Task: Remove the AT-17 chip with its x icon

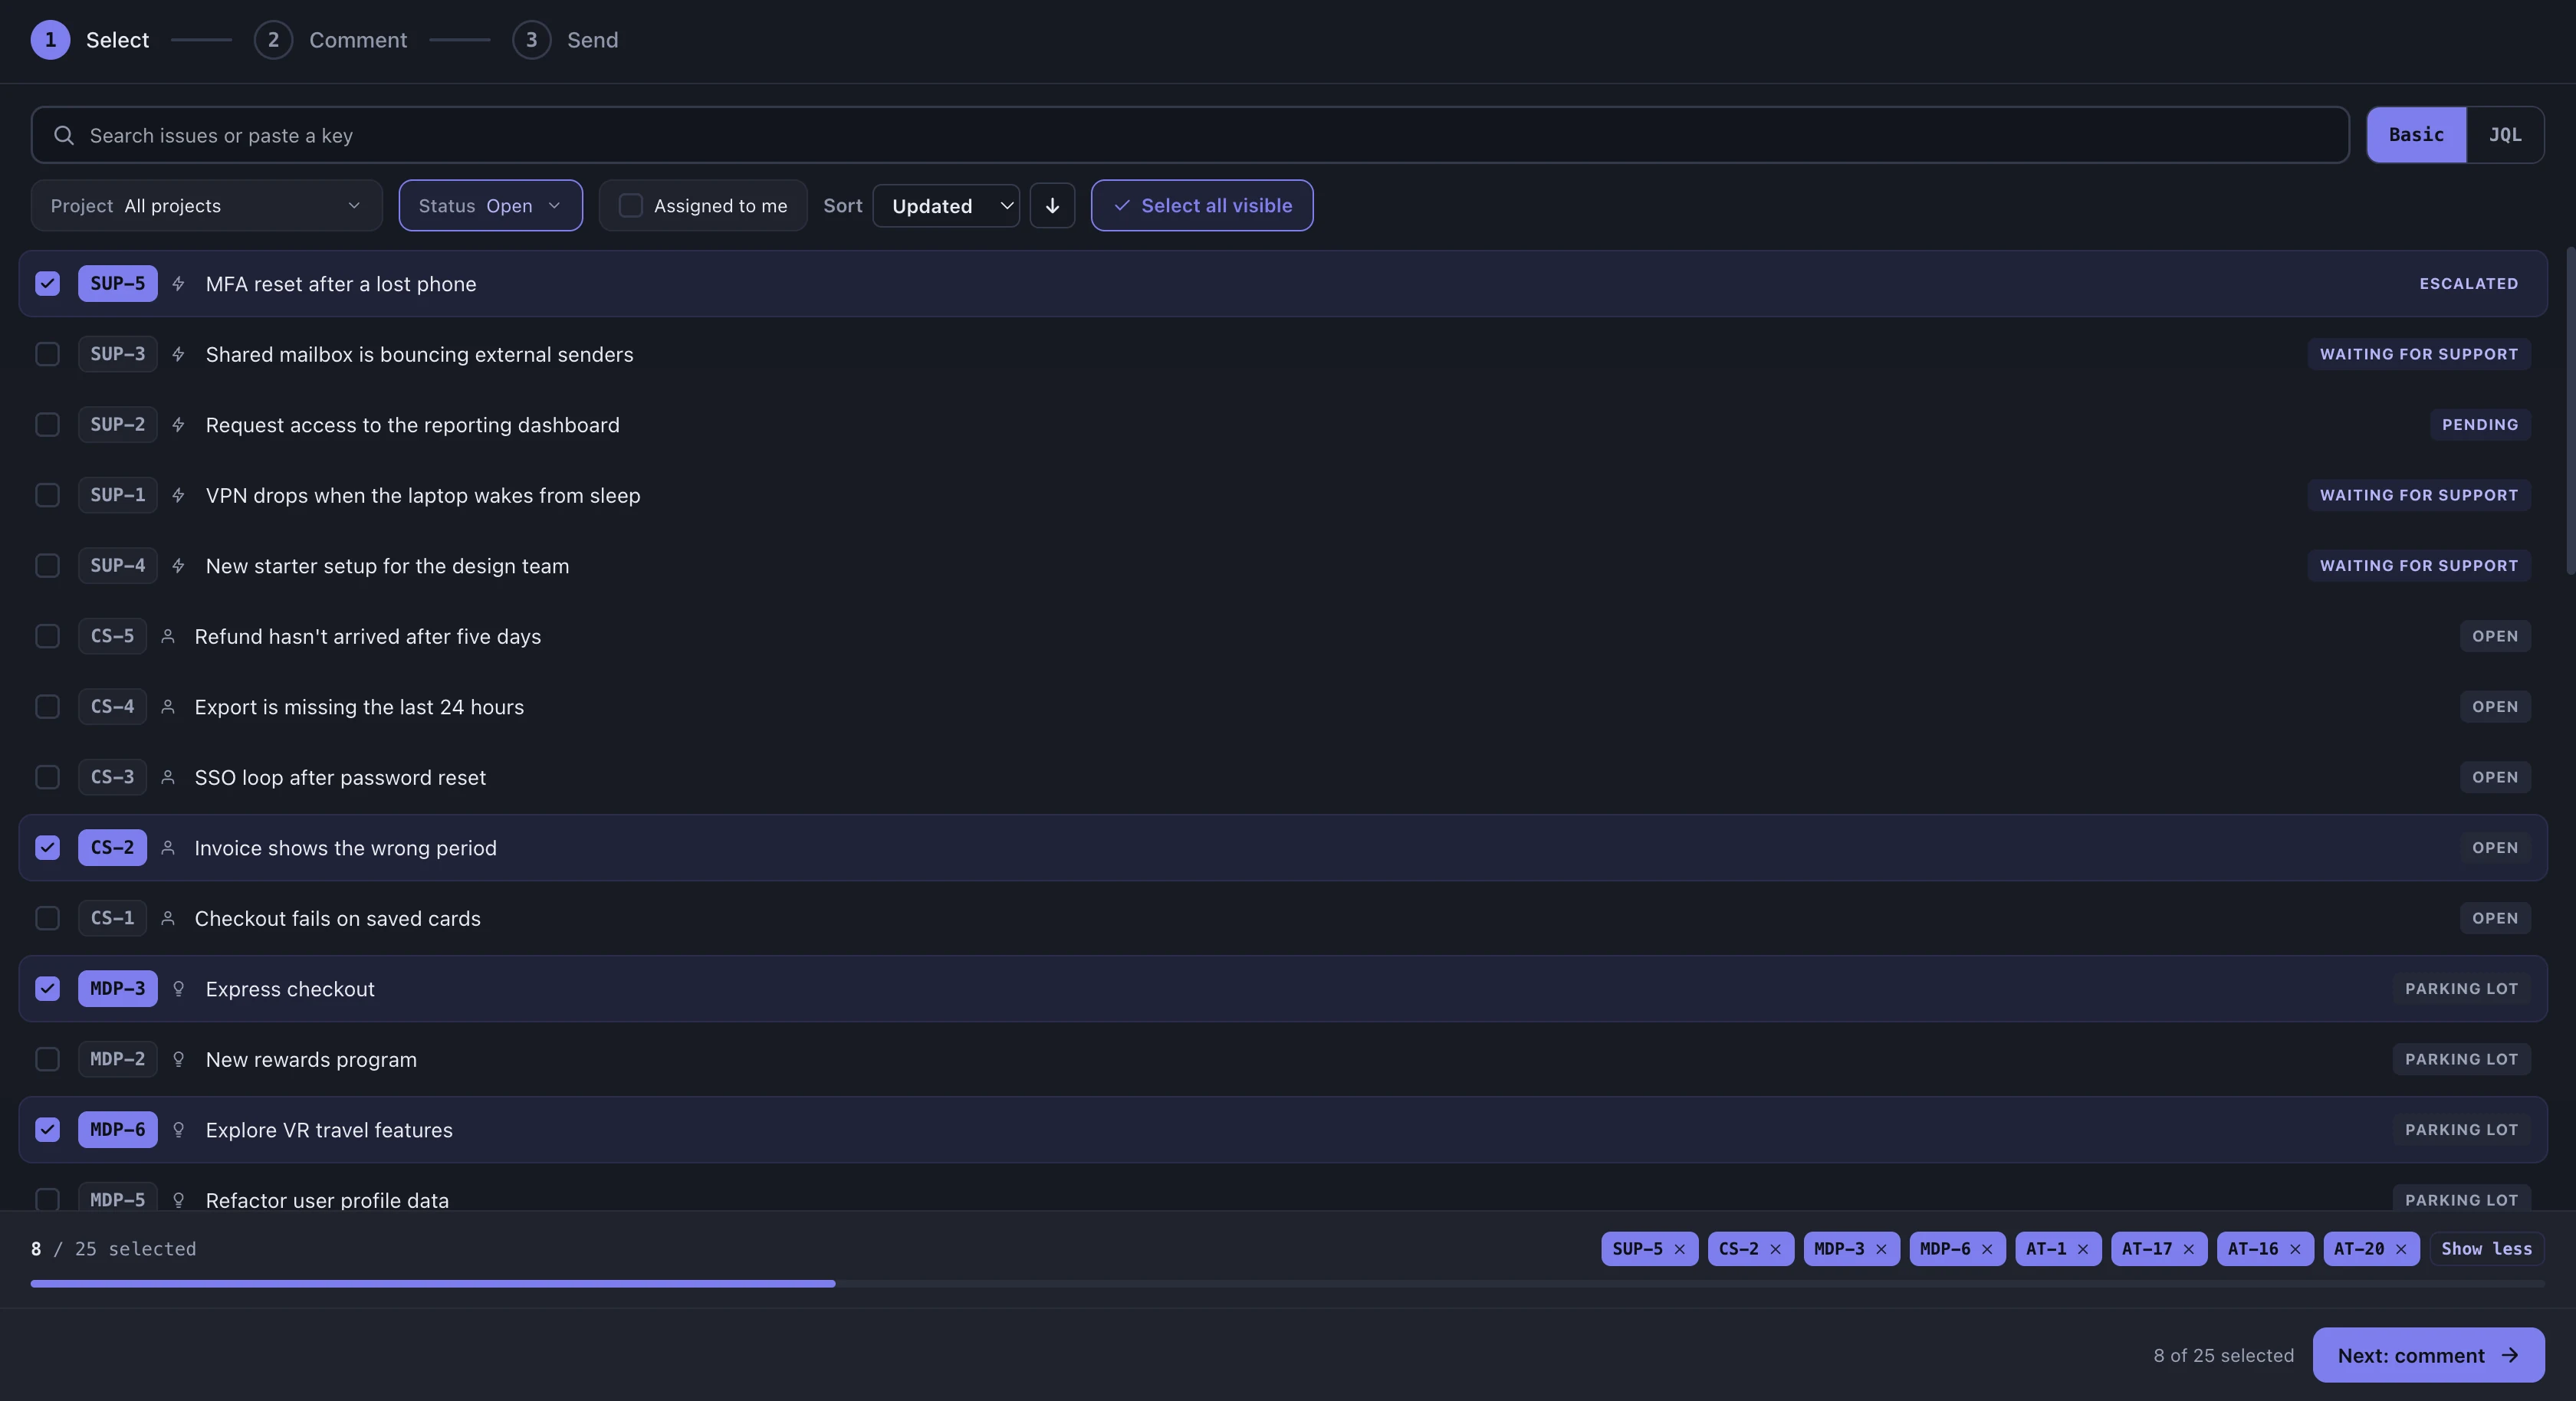Action: tap(2189, 1249)
